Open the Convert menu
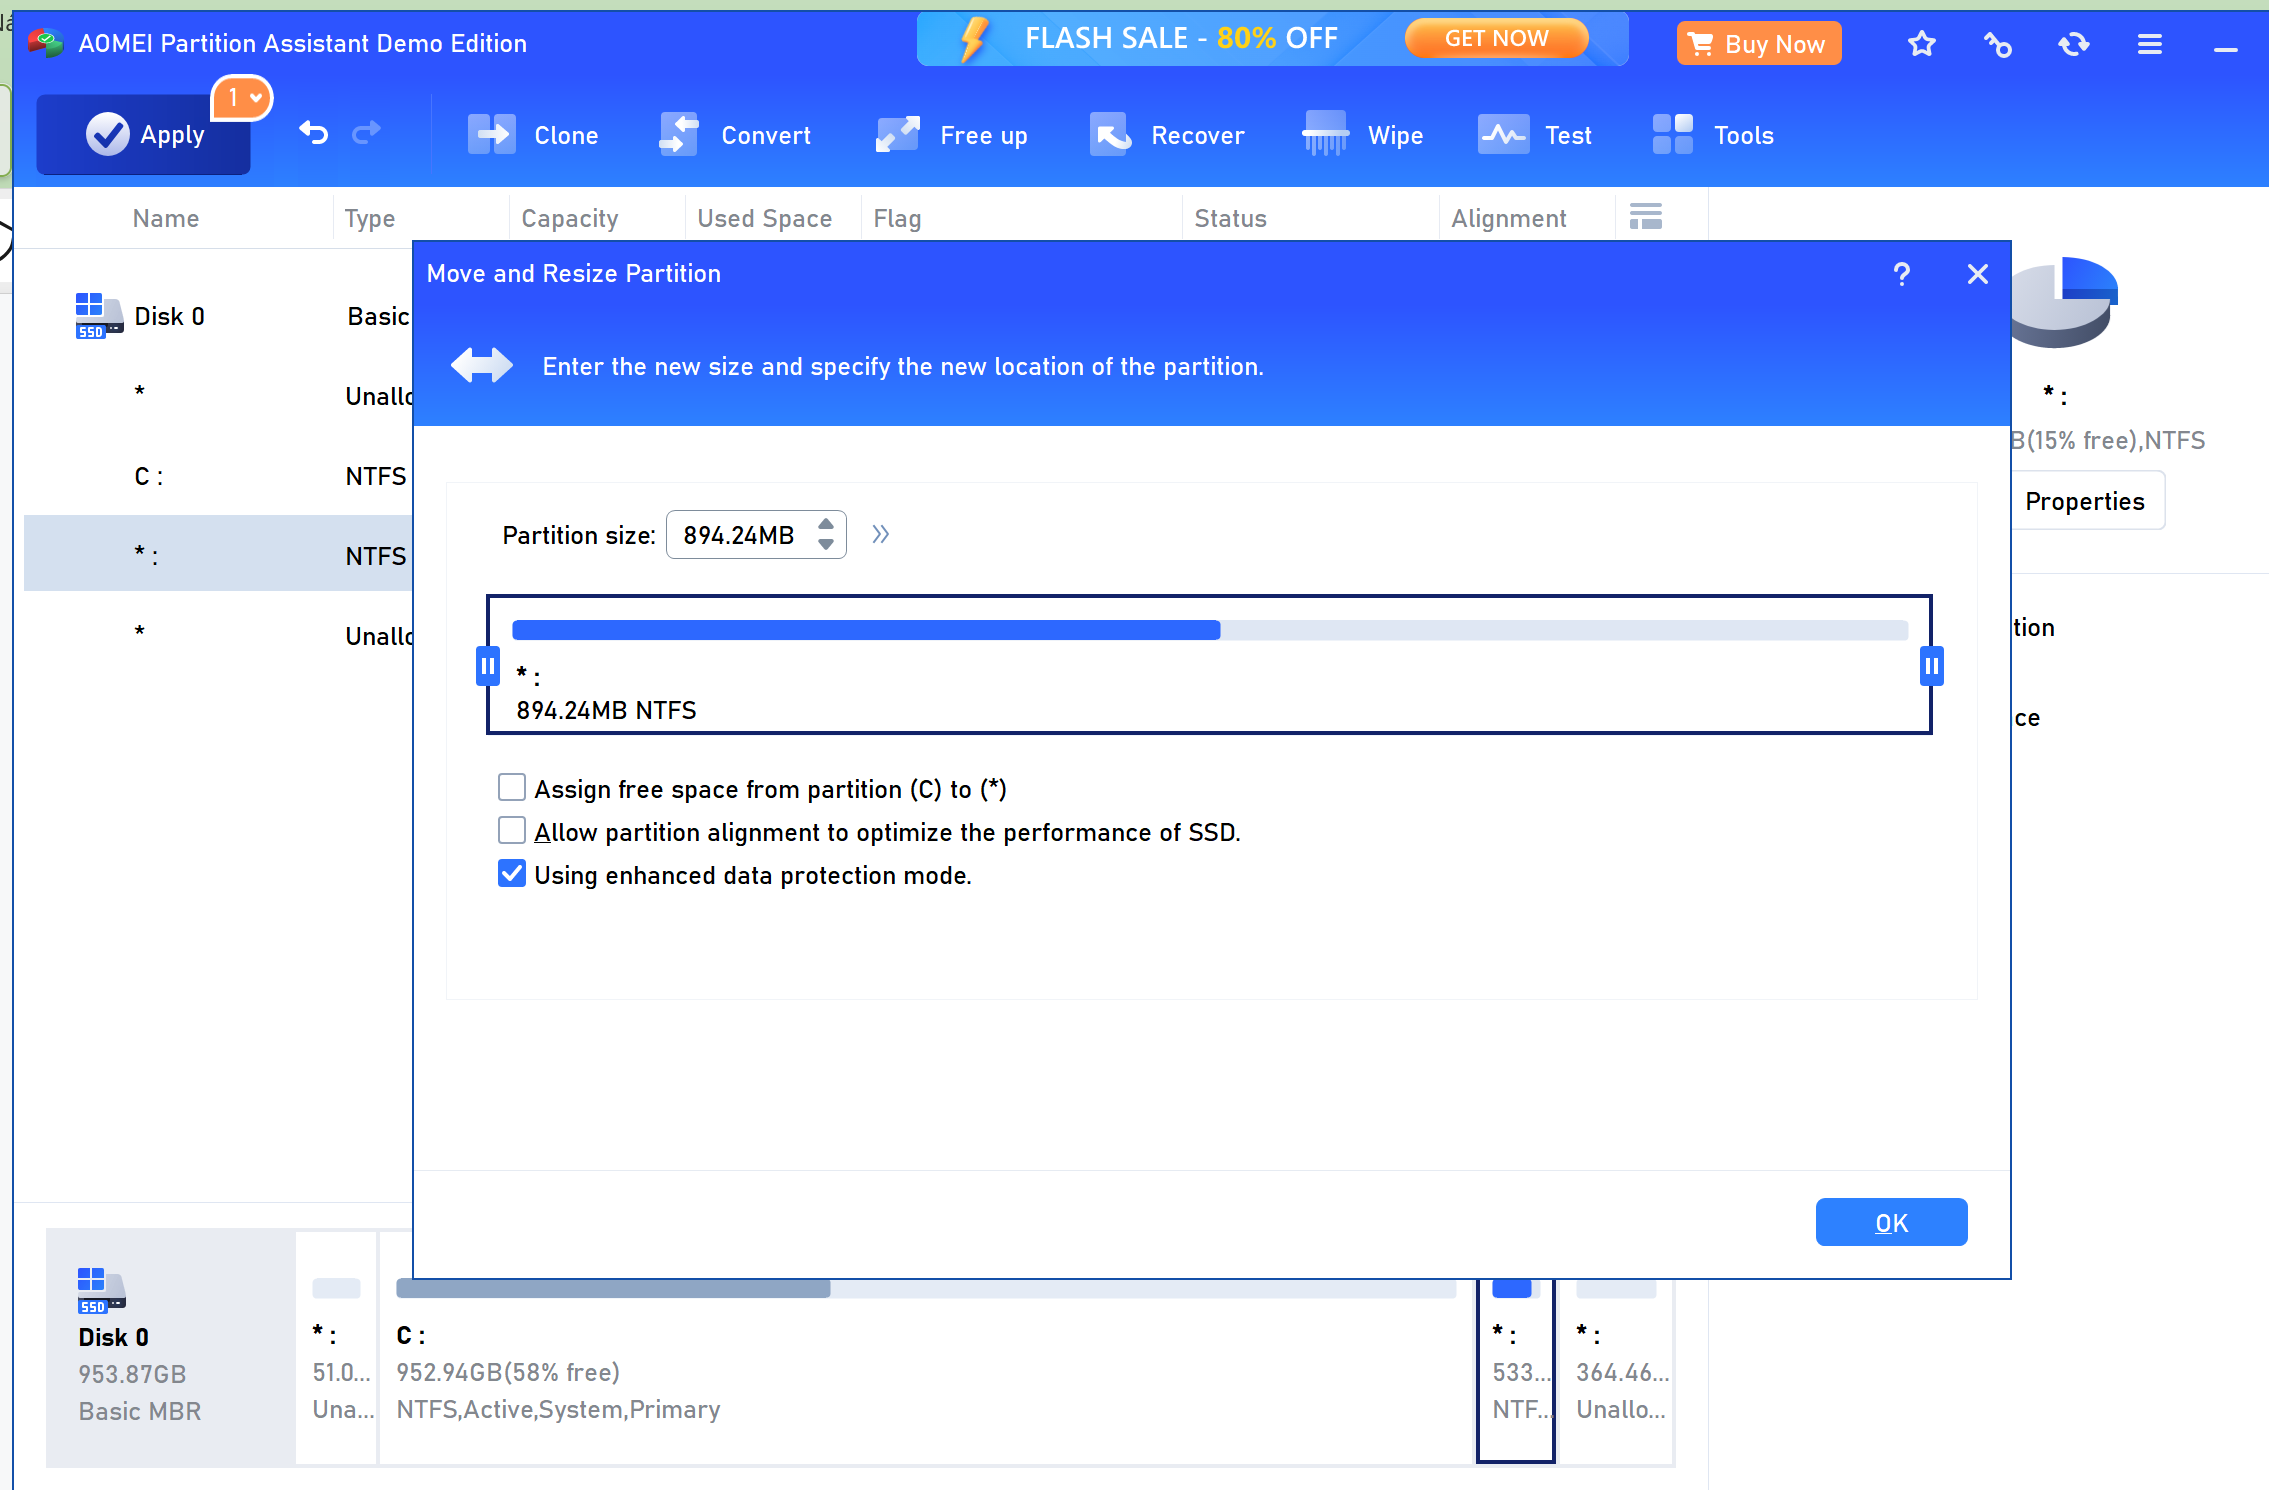 coord(735,135)
